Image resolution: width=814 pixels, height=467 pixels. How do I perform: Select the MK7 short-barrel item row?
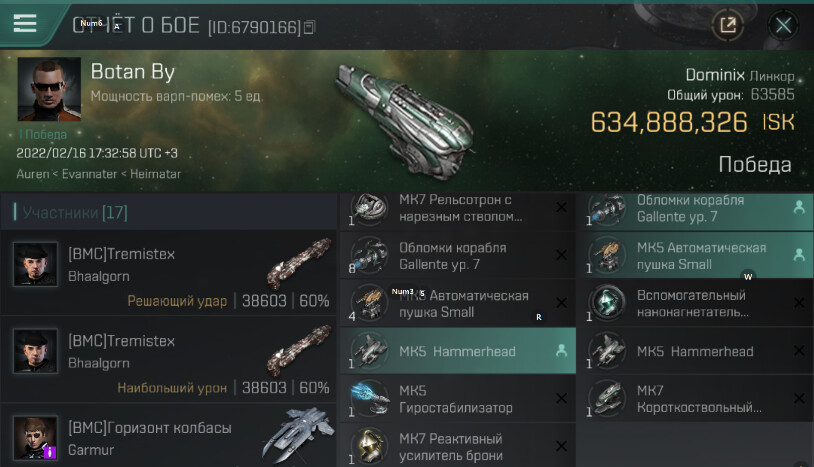[695, 399]
